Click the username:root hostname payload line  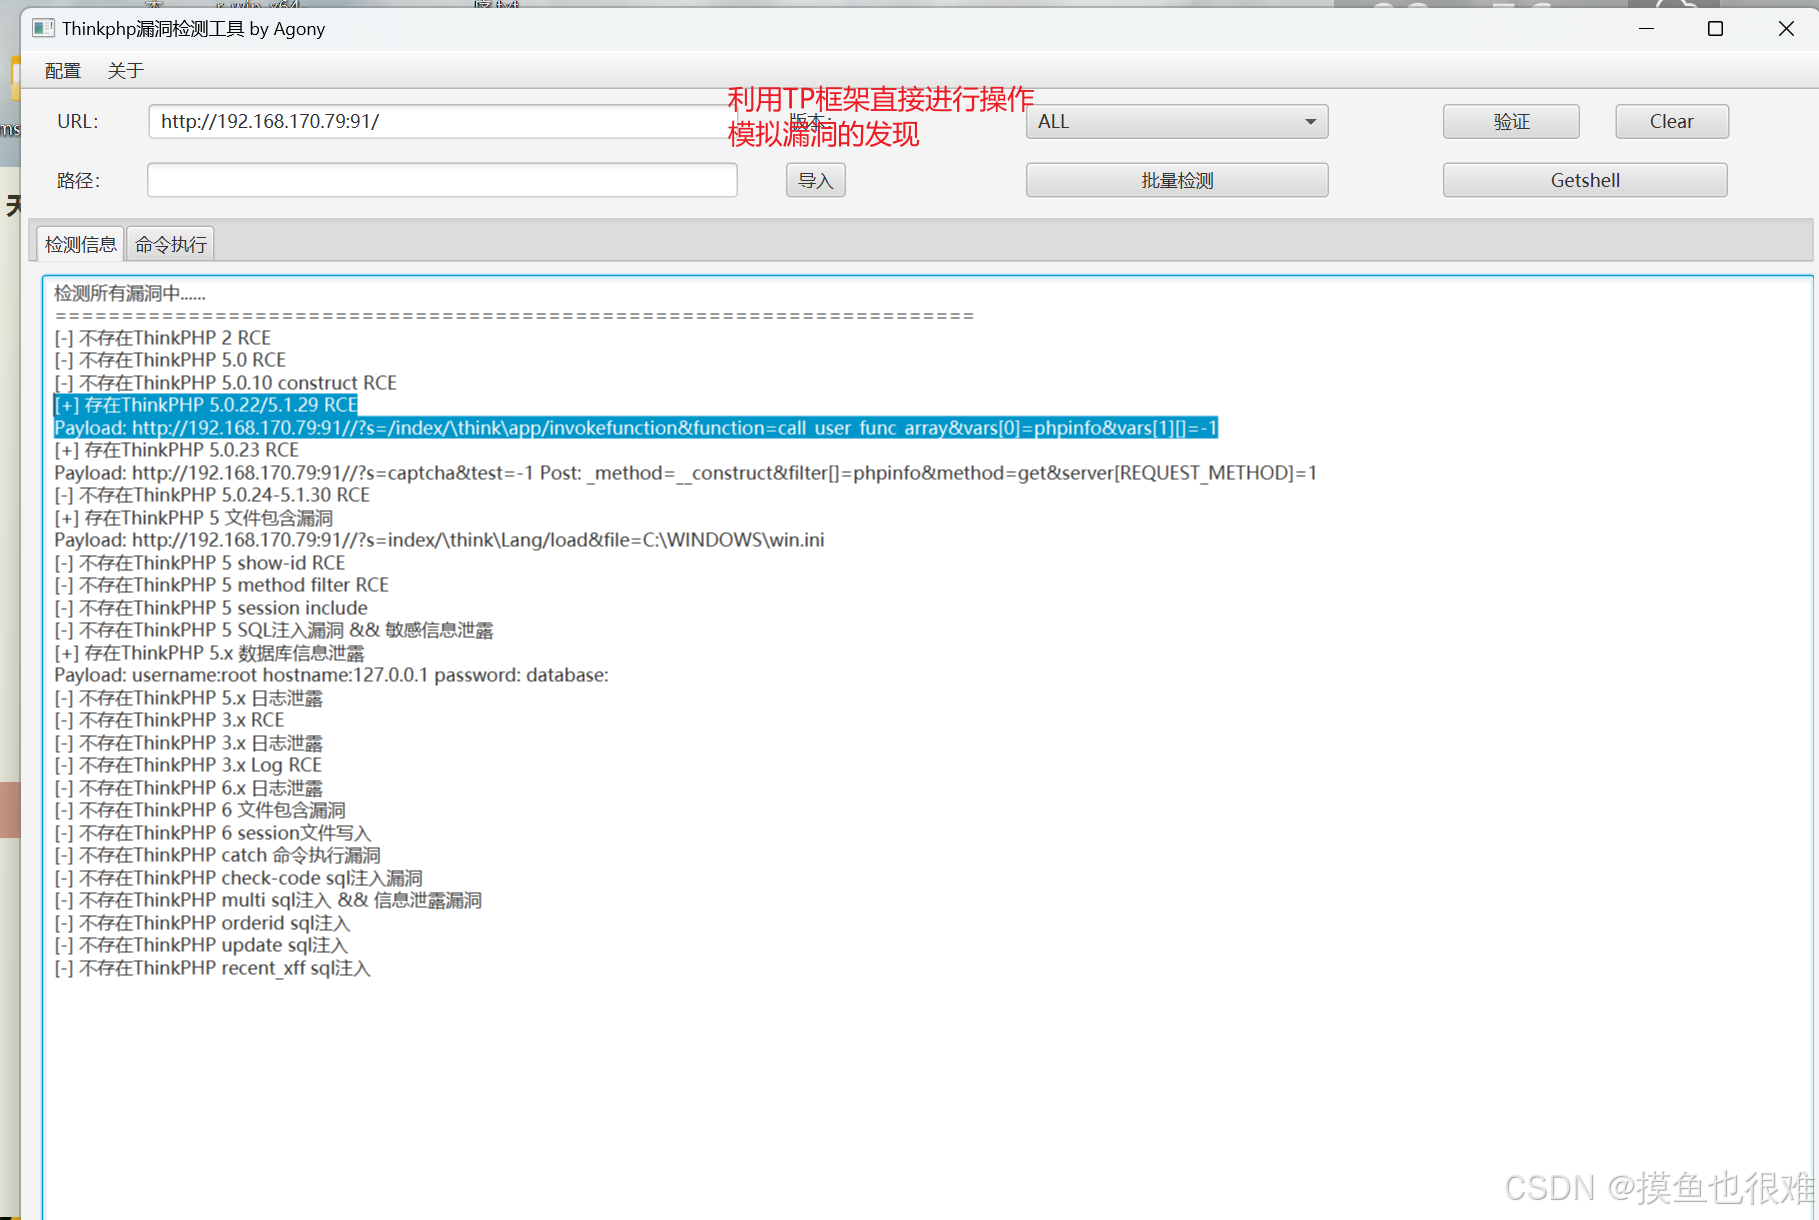(332, 675)
